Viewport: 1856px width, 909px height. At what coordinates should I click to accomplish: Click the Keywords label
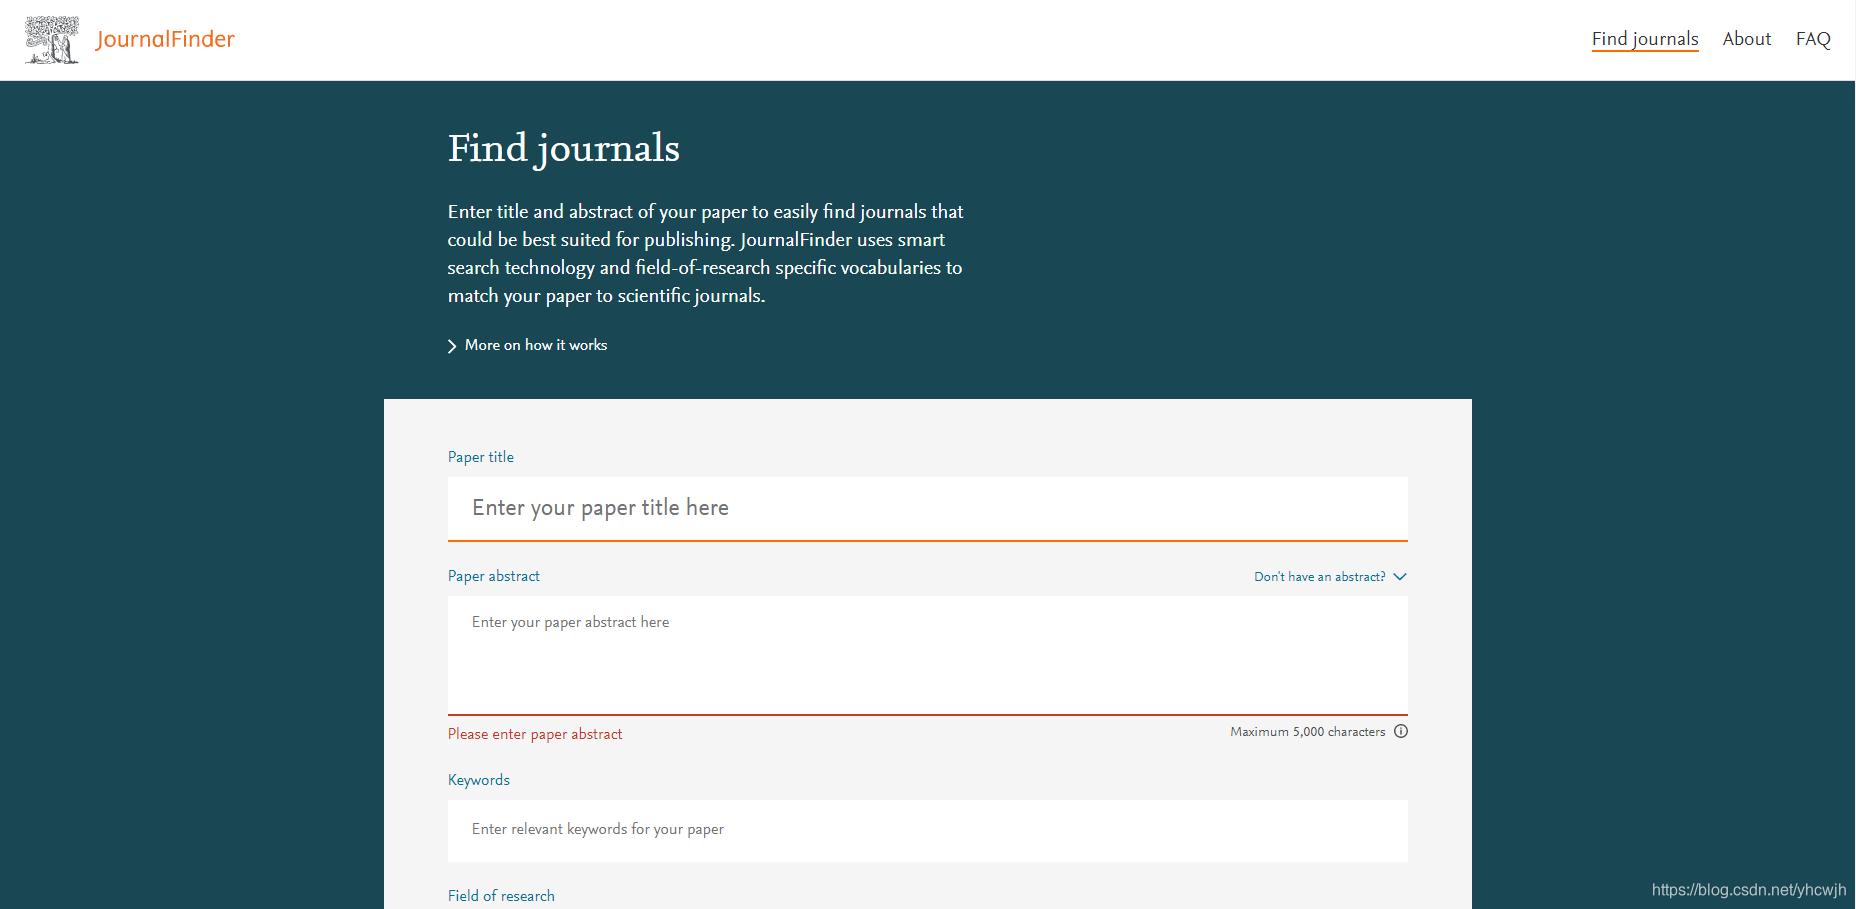pyautogui.click(x=479, y=780)
